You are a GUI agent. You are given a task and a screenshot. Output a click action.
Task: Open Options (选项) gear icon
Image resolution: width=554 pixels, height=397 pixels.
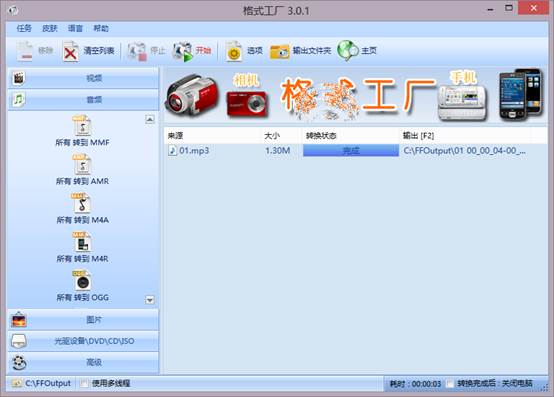233,52
